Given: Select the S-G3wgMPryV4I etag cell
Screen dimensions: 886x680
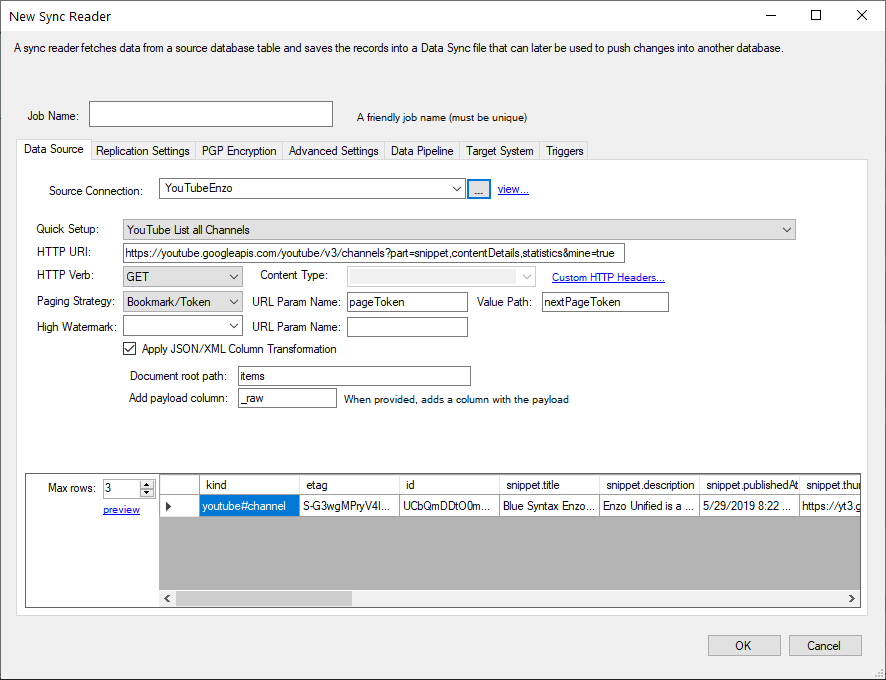Looking at the screenshot, I should click(349, 506).
